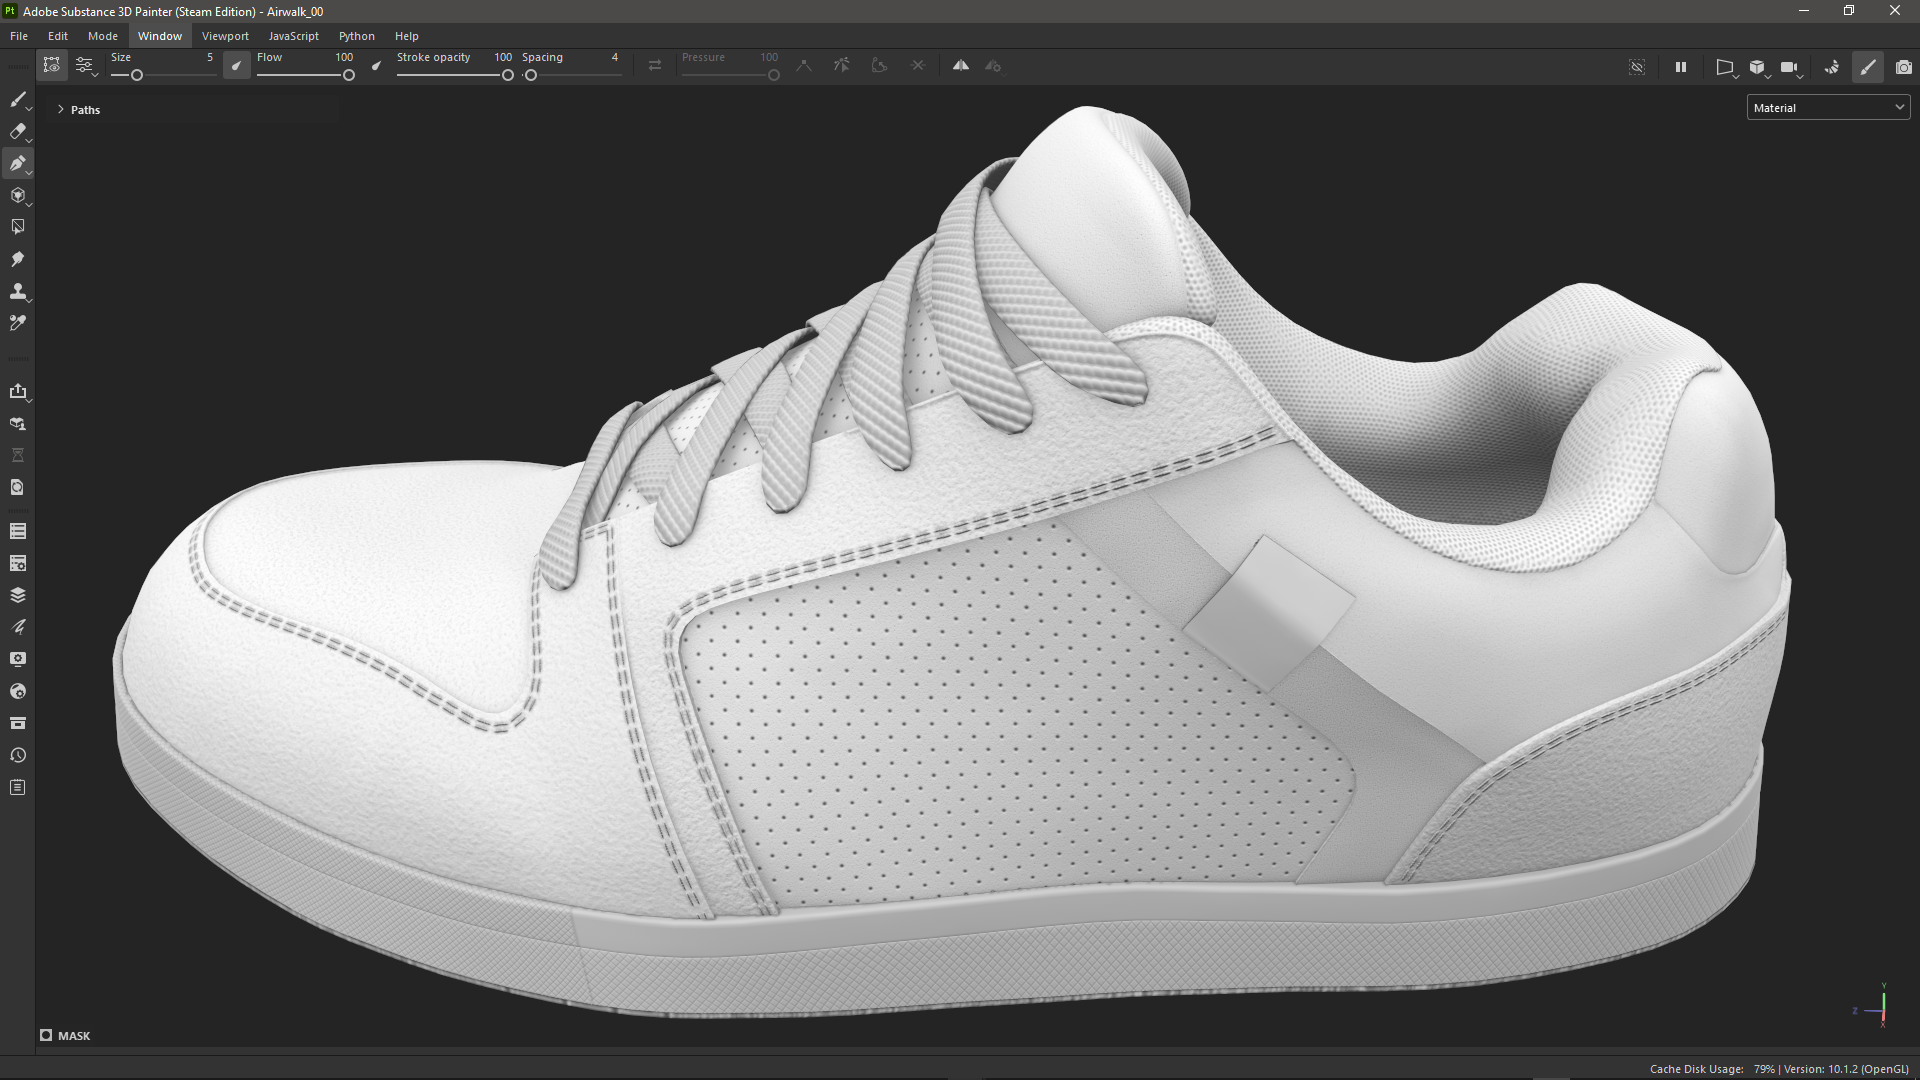Image resolution: width=1920 pixels, height=1080 pixels.
Task: Open the camera settings dropdown
Action: click(x=1790, y=67)
